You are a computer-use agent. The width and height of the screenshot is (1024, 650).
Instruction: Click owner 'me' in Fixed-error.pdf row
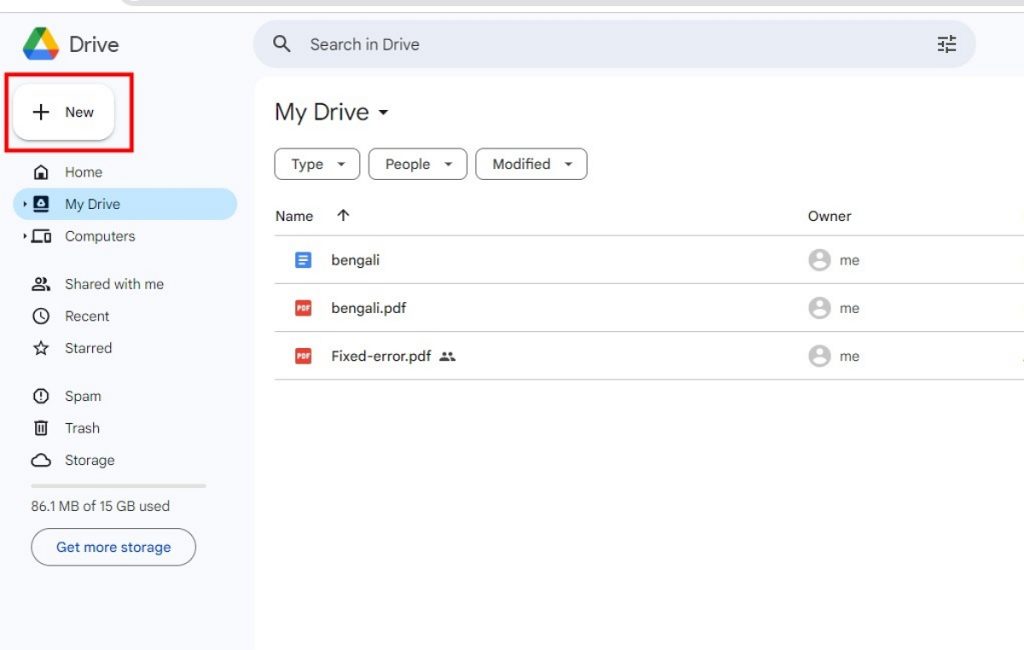click(x=849, y=356)
